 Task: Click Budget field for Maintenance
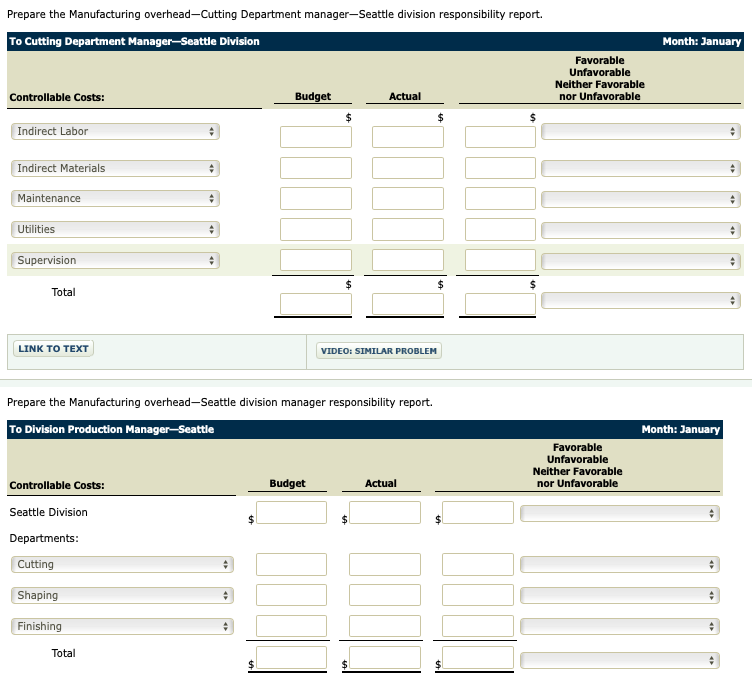(316, 199)
